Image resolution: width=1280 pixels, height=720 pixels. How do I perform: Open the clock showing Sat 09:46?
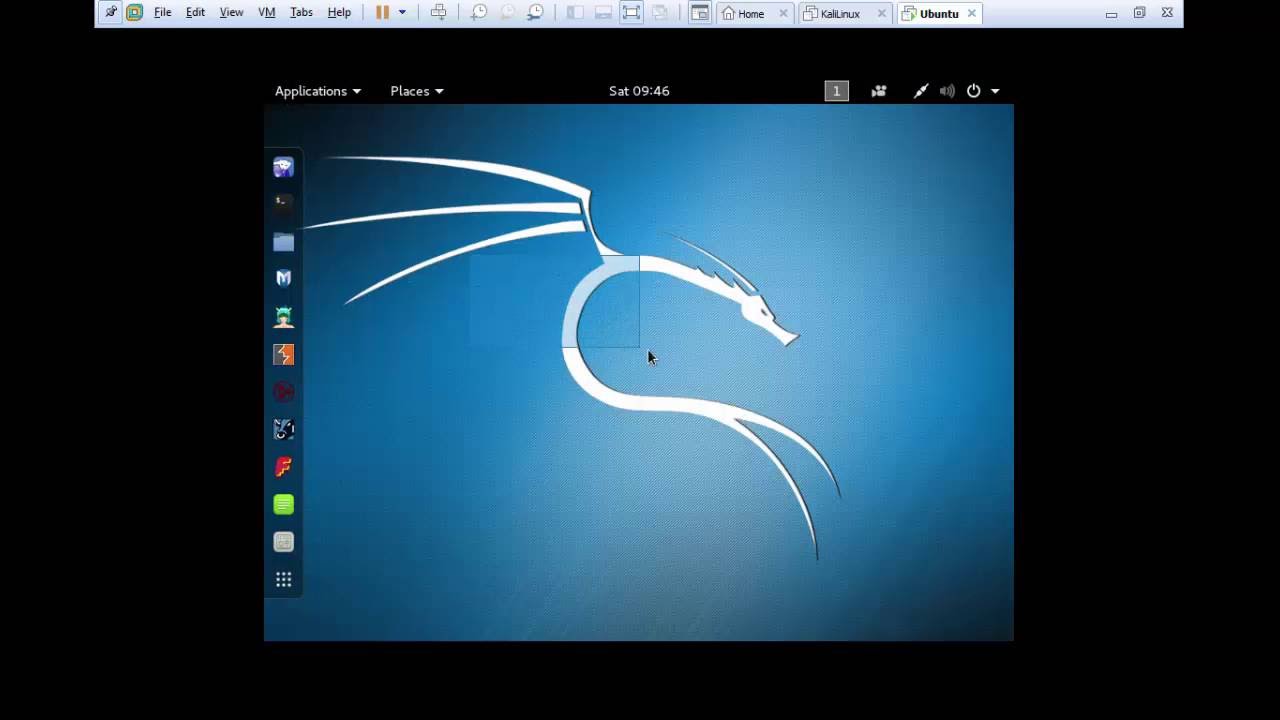tap(639, 91)
